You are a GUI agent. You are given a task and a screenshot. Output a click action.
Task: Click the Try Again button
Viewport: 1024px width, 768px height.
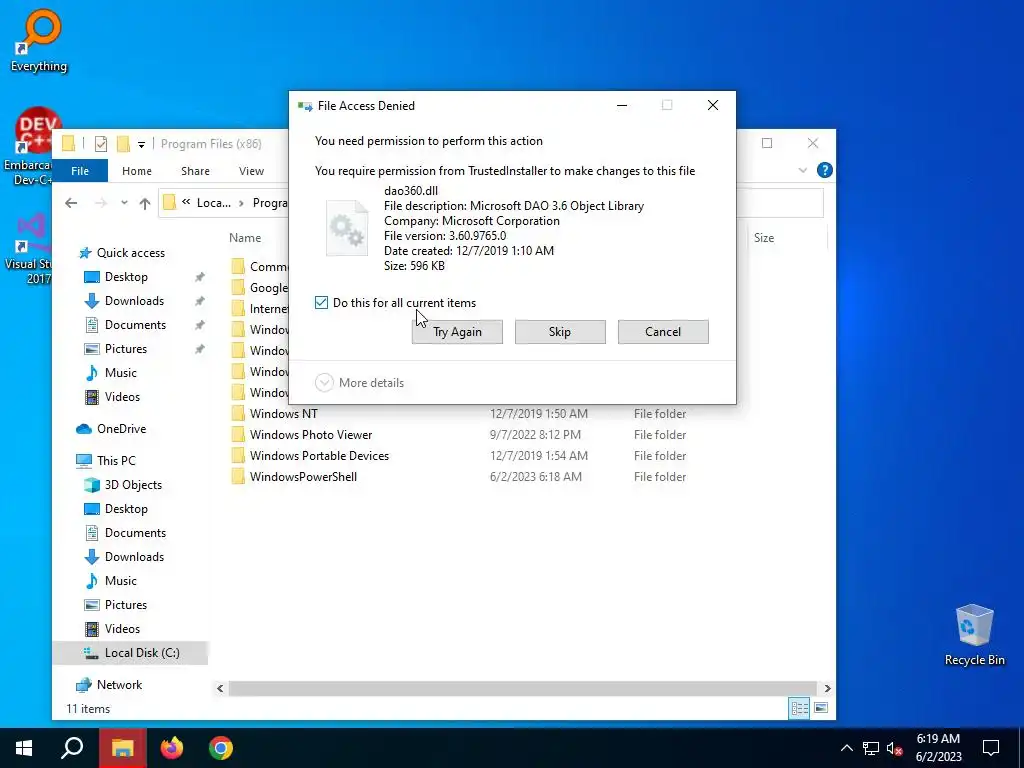click(457, 332)
